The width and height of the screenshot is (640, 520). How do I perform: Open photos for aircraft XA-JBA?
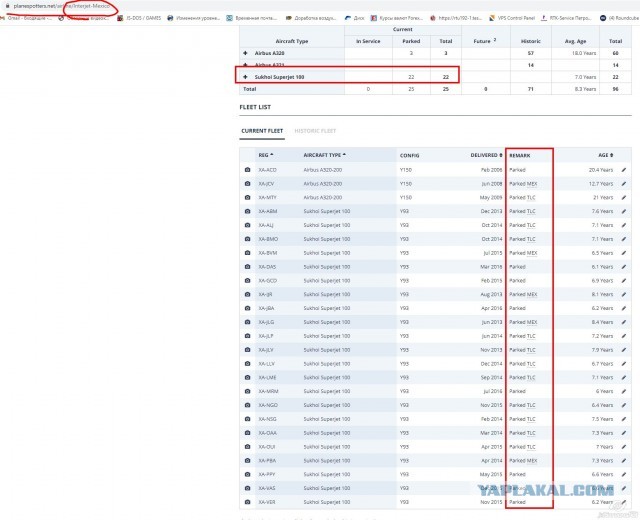[x=247, y=308]
